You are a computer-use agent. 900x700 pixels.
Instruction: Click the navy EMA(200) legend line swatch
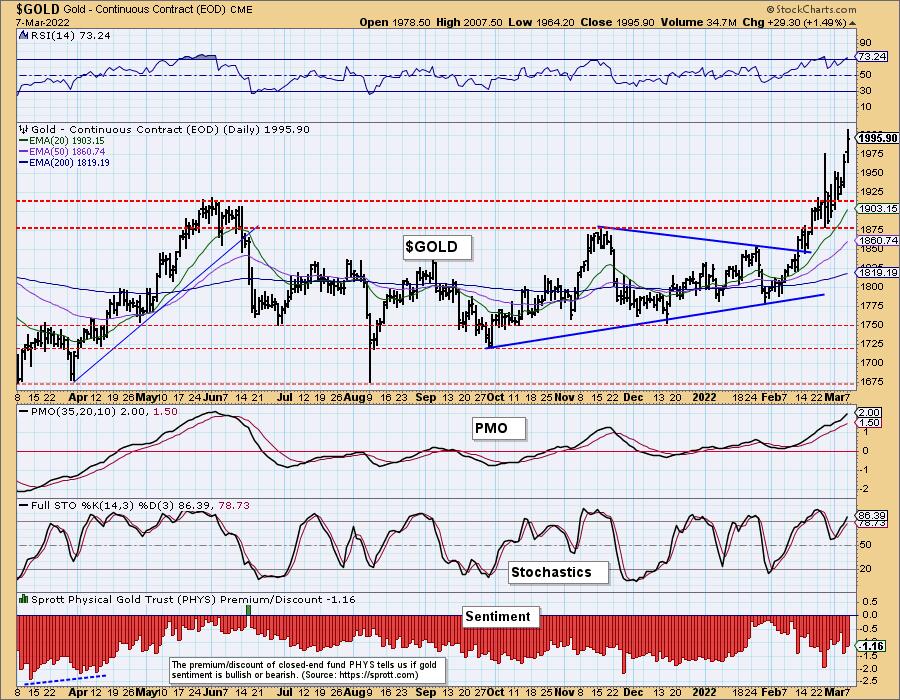(x=24, y=162)
